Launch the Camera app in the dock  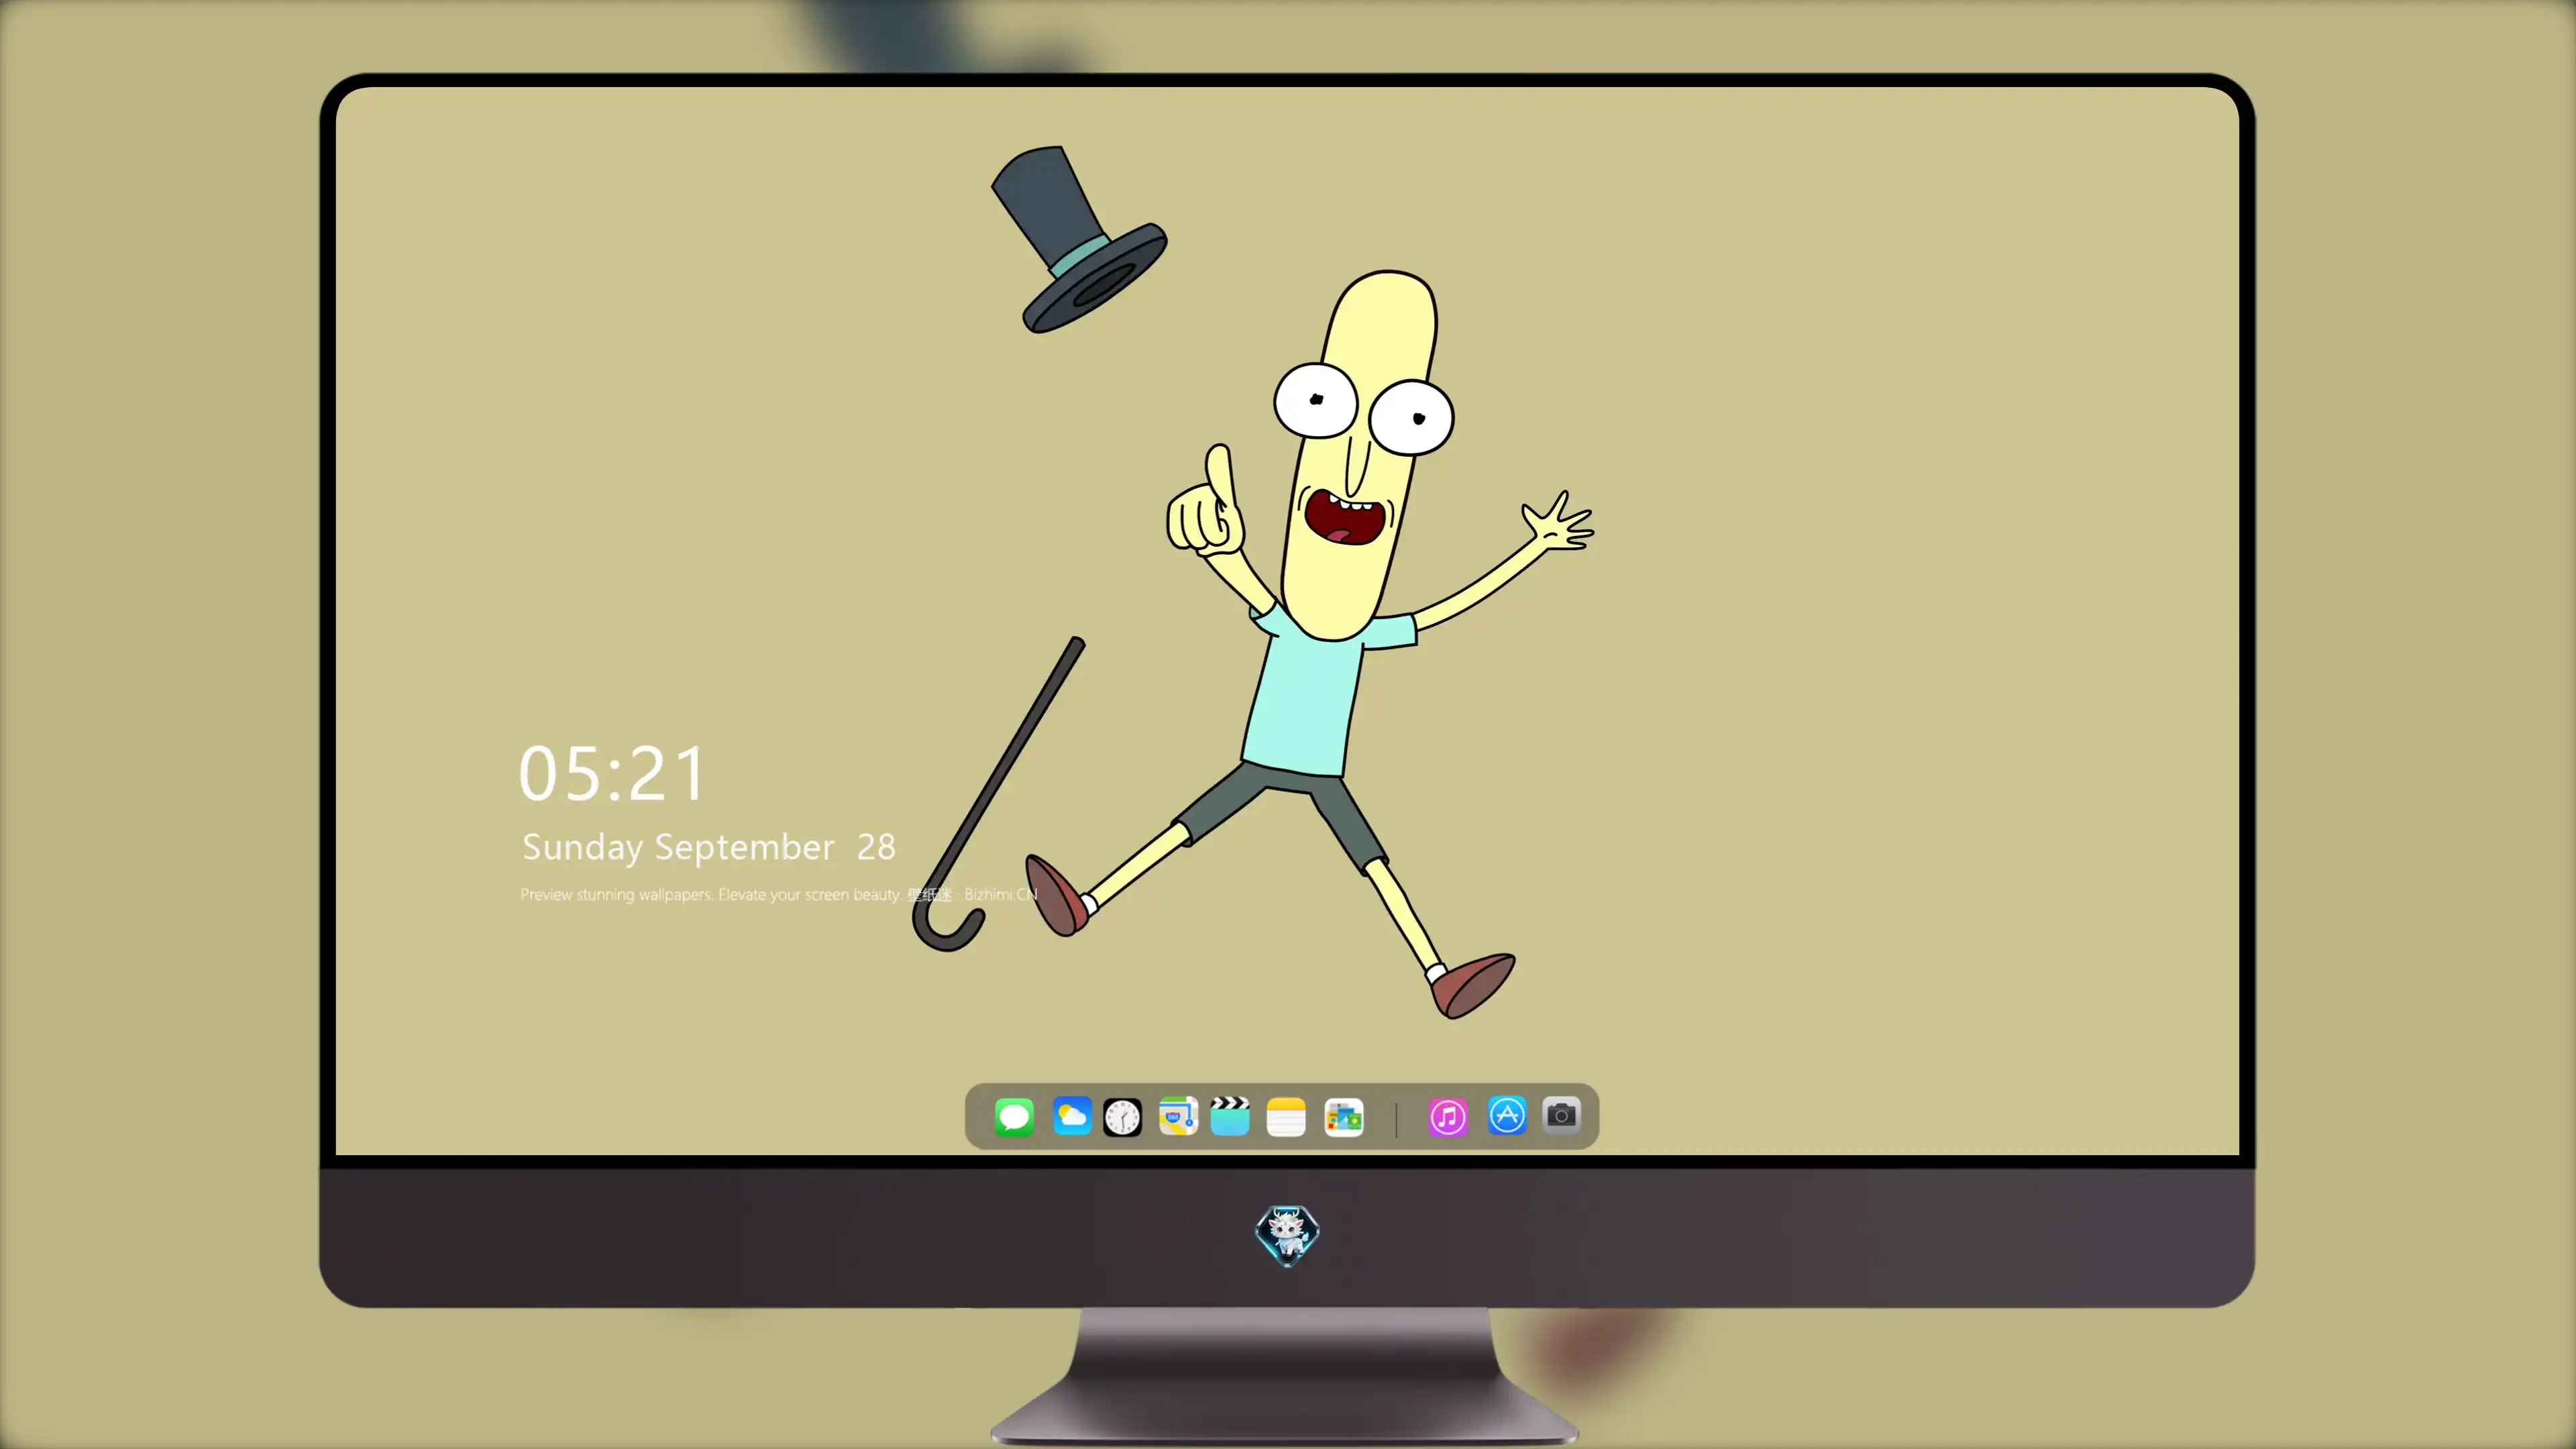tap(1561, 1115)
